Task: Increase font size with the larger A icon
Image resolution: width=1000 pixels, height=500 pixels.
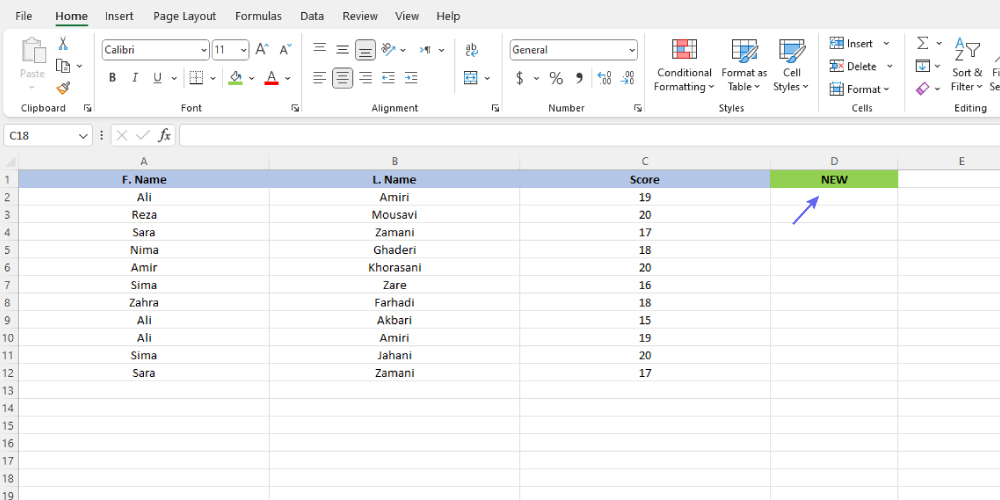Action: (x=262, y=49)
